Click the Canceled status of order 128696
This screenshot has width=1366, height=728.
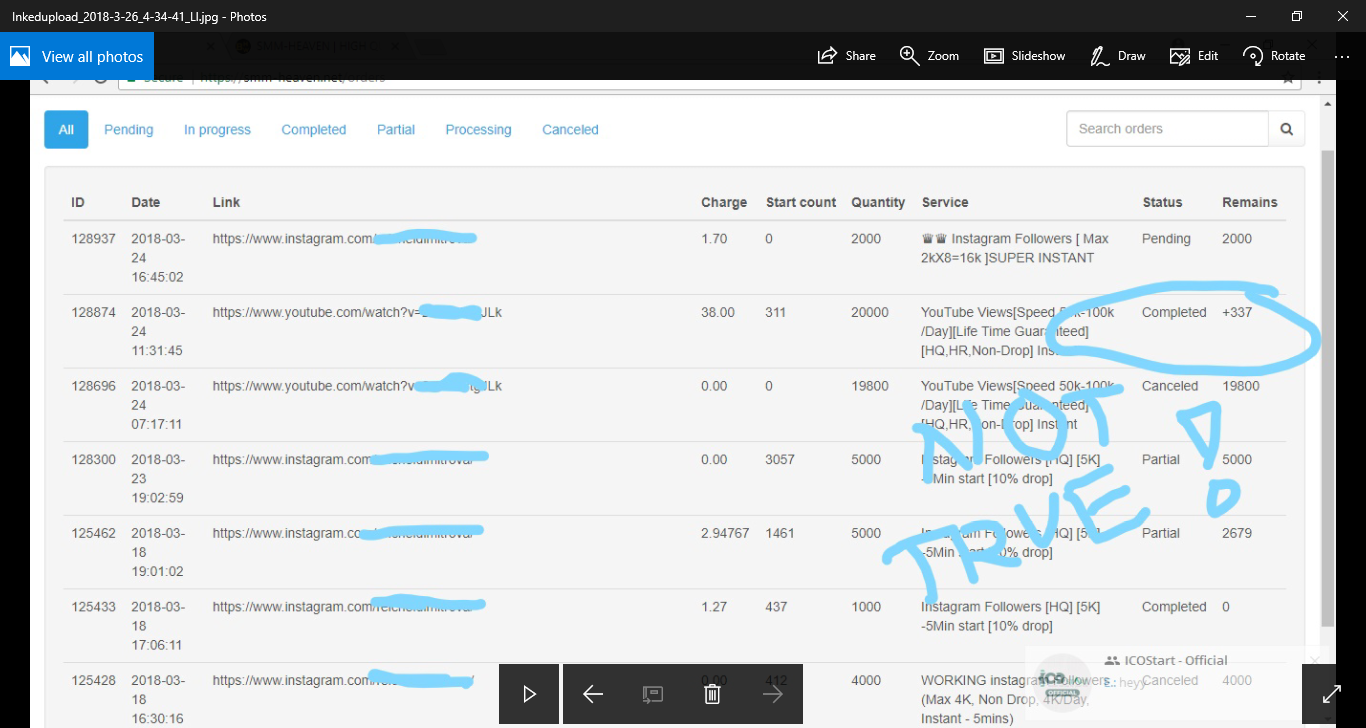[1170, 386]
